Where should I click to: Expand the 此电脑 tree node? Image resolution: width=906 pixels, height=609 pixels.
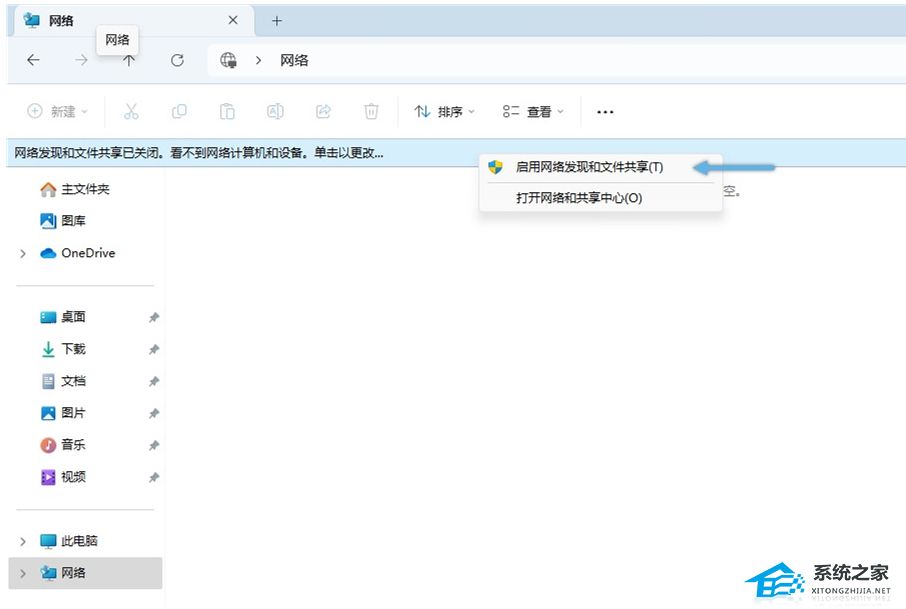point(23,541)
